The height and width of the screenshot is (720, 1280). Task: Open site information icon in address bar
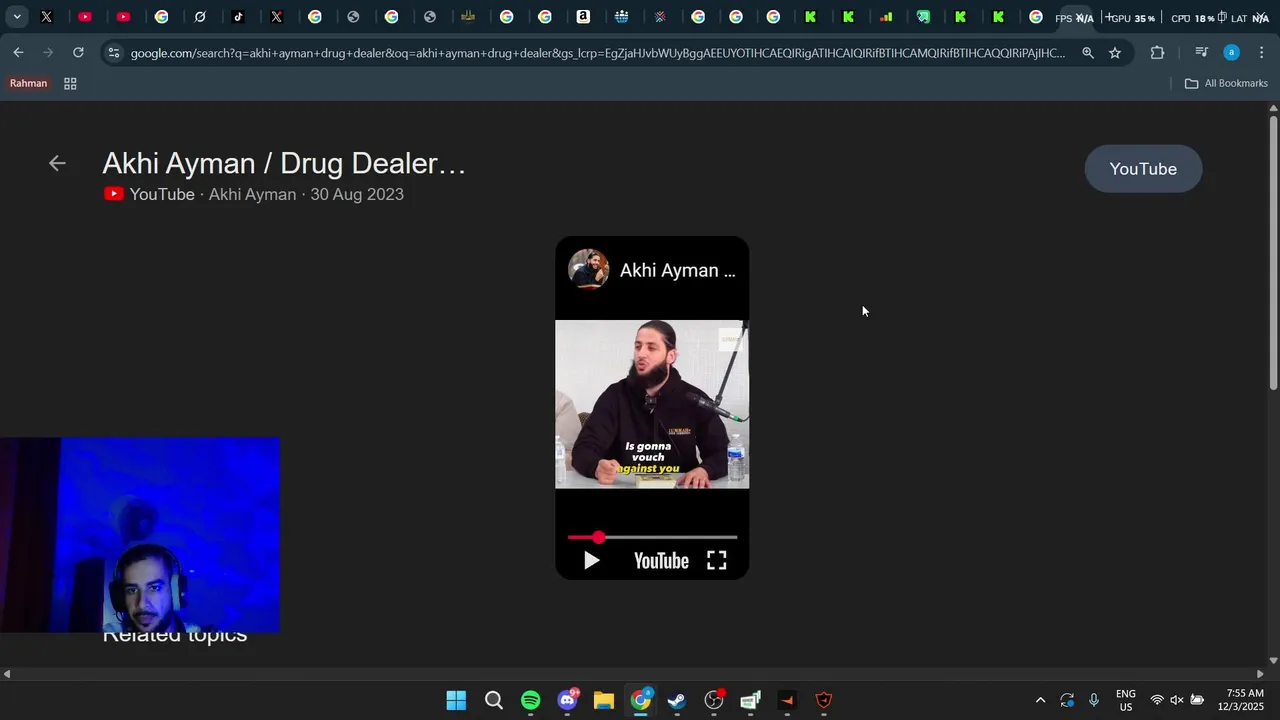click(113, 53)
